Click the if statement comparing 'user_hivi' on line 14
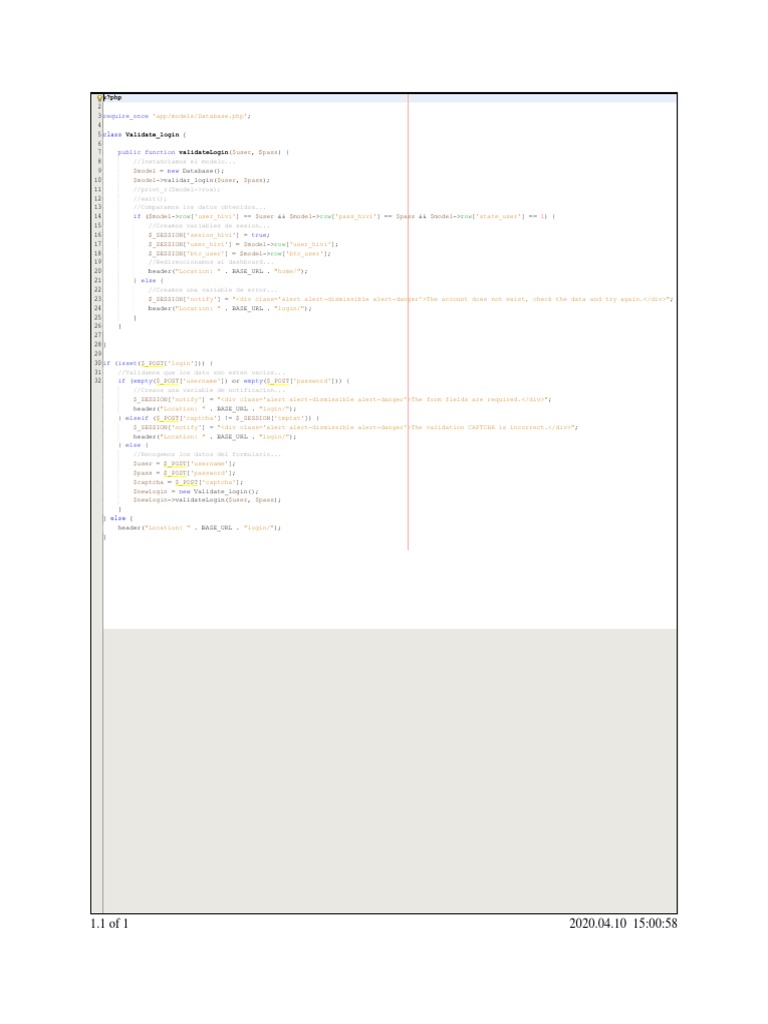The width and height of the screenshot is (768, 1024). [x=344, y=216]
